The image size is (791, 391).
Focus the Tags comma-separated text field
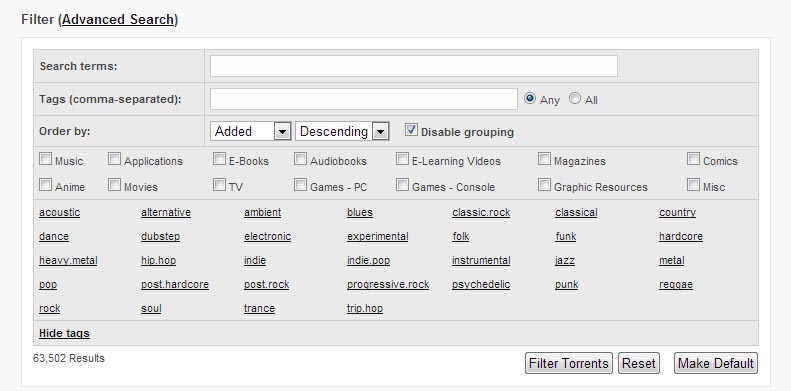(x=364, y=99)
